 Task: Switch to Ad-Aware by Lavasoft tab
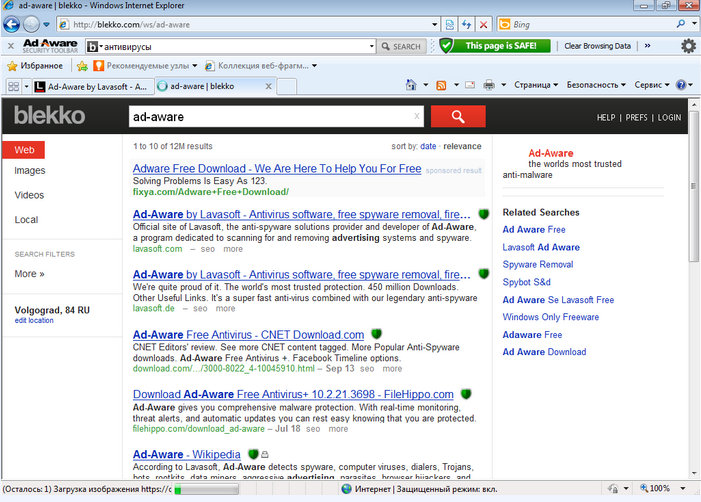click(93, 86)
